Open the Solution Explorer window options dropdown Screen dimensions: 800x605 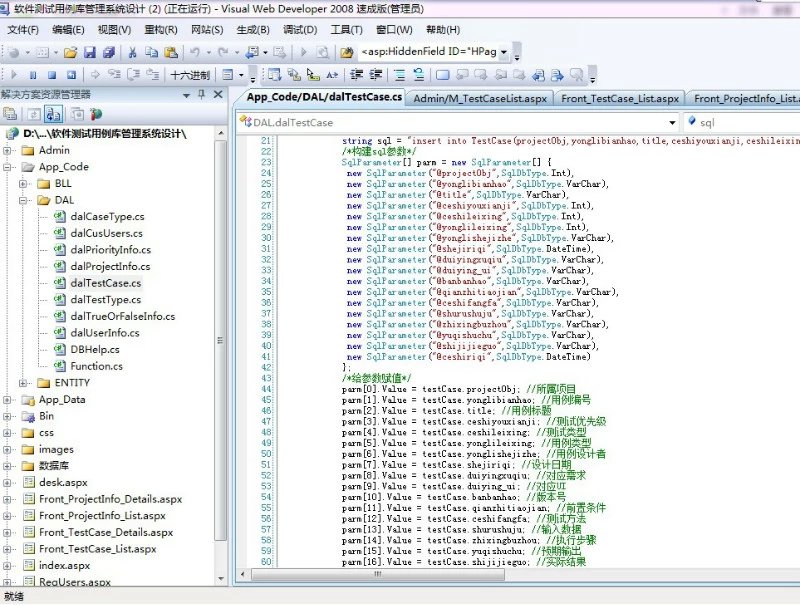(186, 95)
